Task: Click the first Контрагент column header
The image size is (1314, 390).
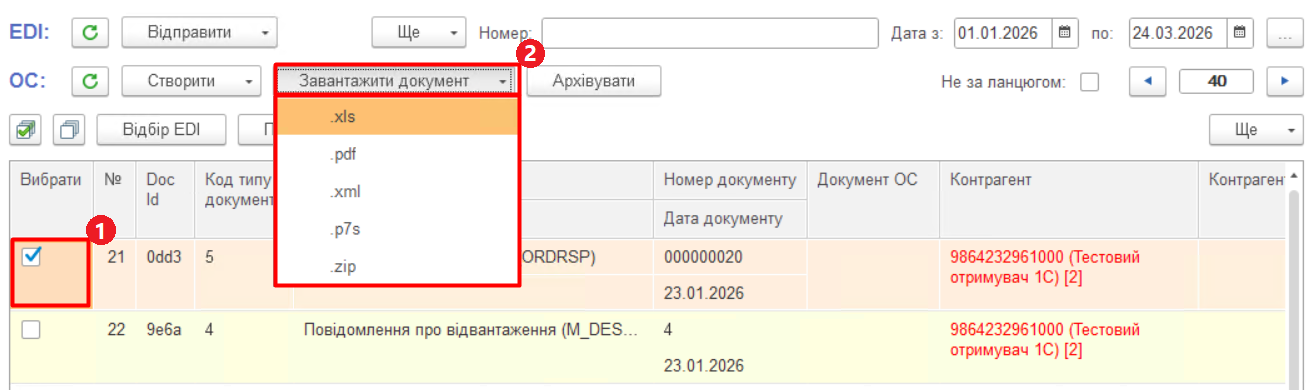Action: (x=1068, y=198)
